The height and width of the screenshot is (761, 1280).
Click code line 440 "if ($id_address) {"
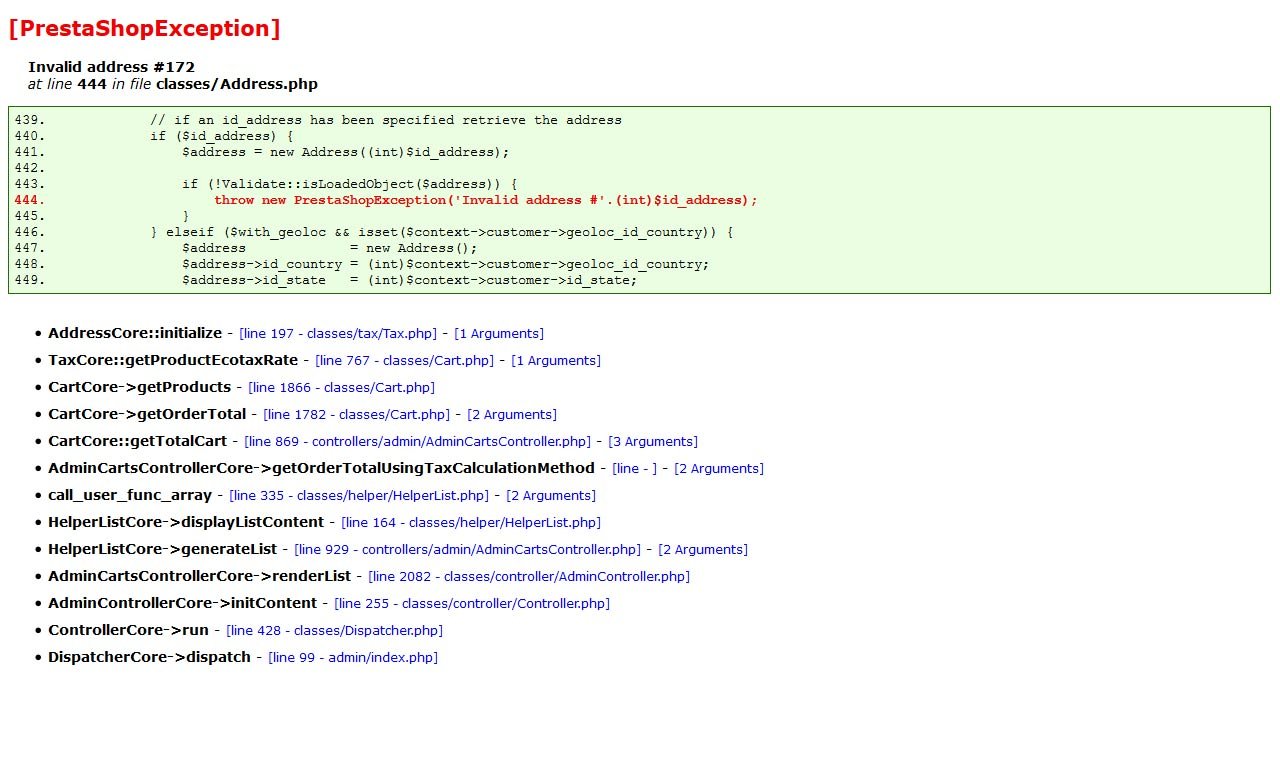pos(222,136)
